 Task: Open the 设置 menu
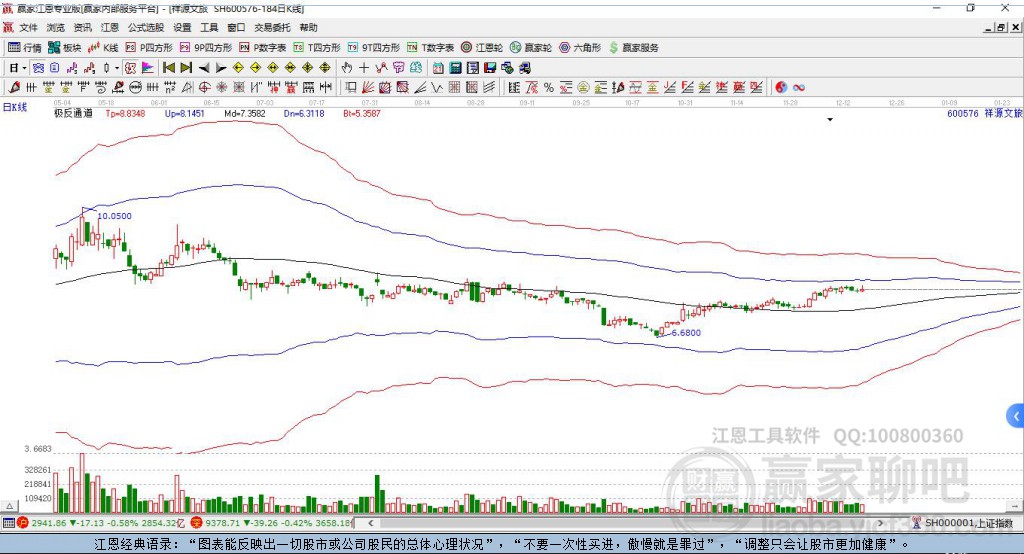tap(182, 27)
